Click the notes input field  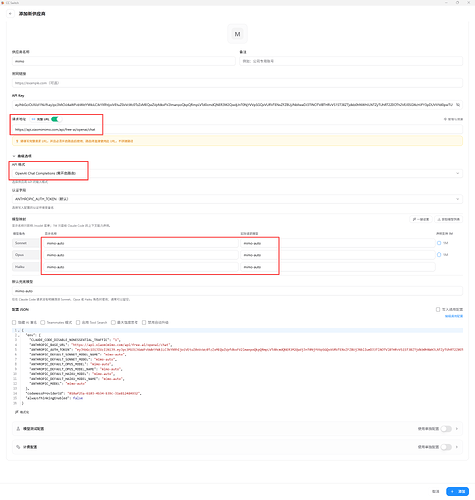tap(351, 61)
